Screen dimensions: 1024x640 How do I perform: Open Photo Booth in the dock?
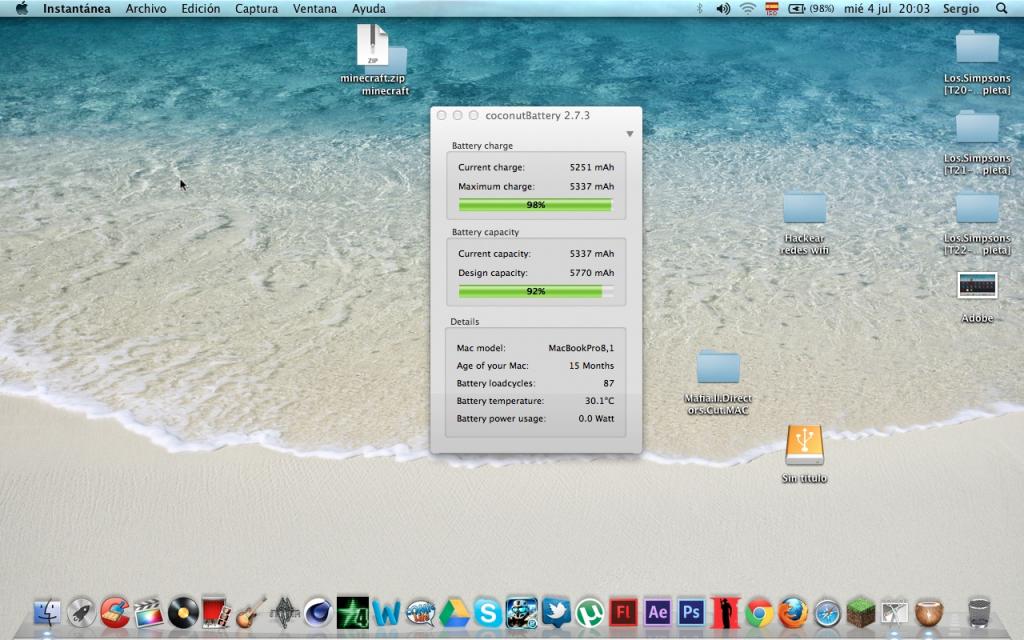click(x=216, y=613)
